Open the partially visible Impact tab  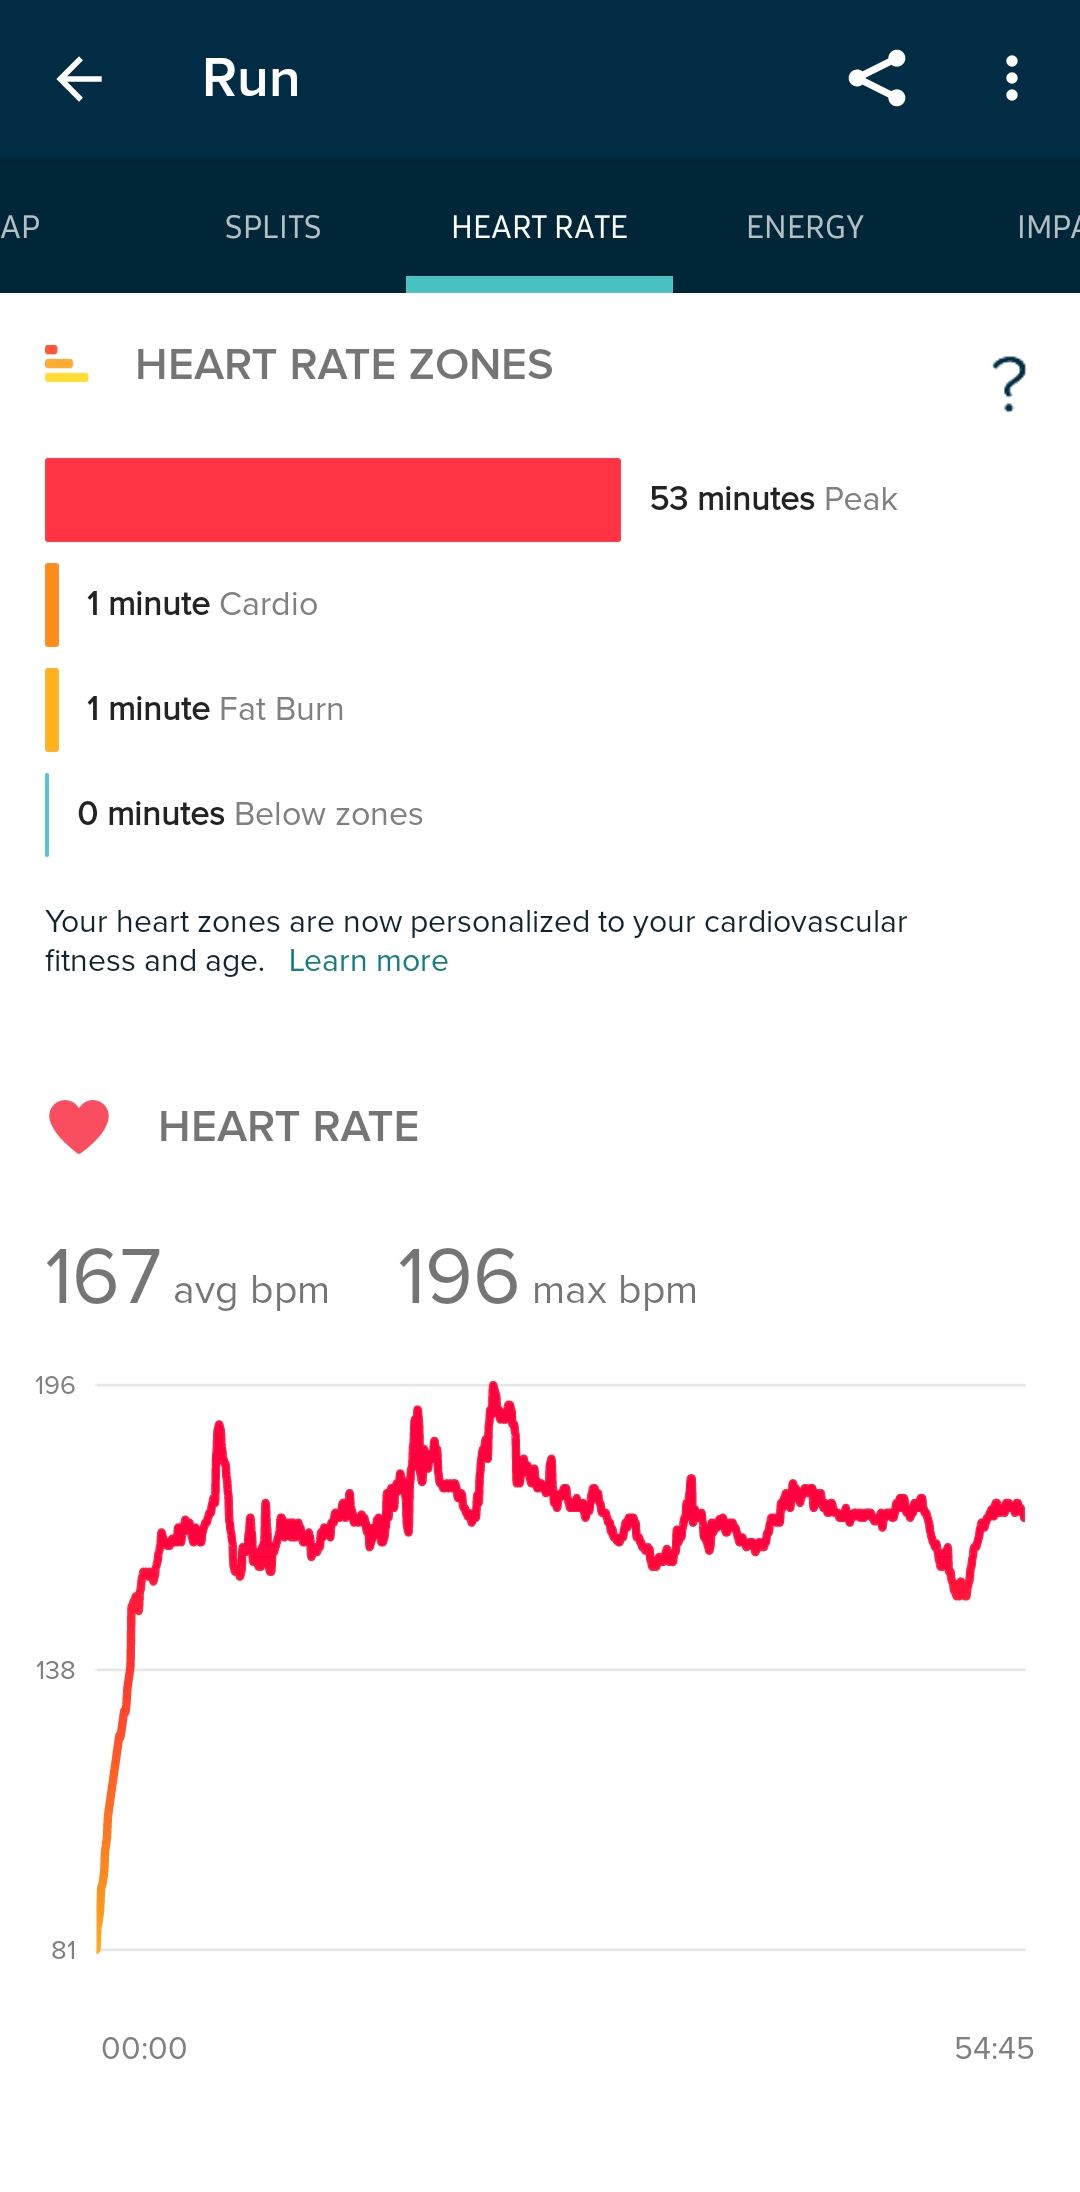point(1046,227)
